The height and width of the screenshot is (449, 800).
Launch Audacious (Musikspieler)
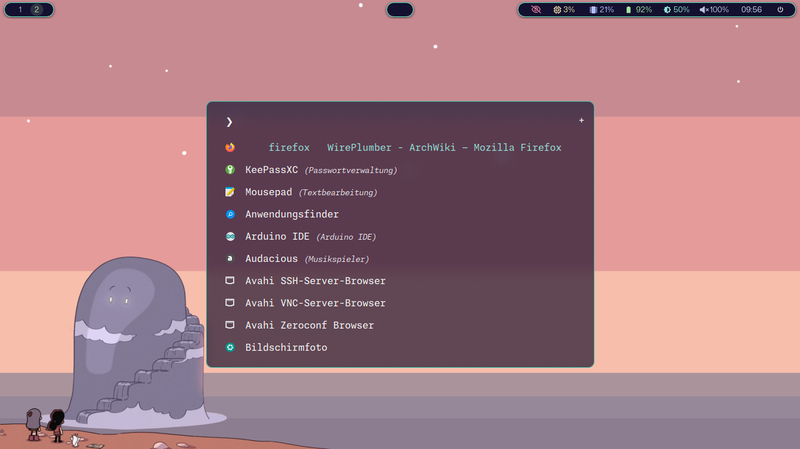coord(400,259)
